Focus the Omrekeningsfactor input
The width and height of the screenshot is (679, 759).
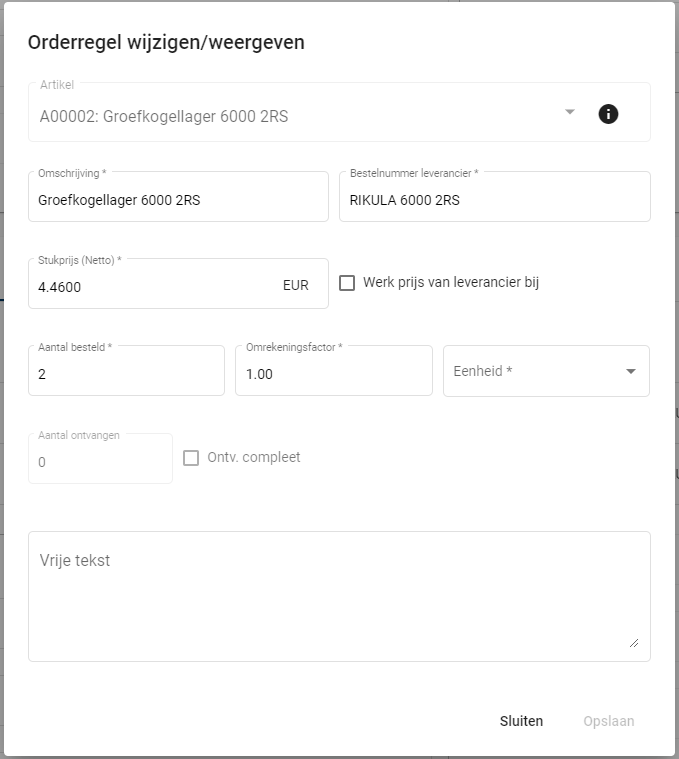333,374
